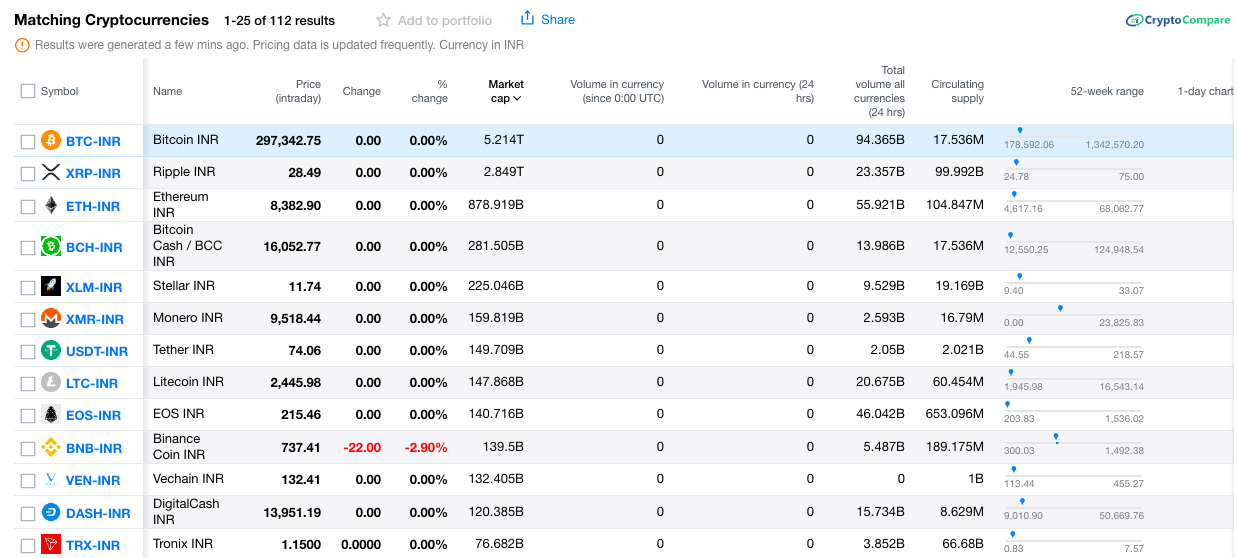Click the Bitcoin 52-week range marker

point(1019,130)
